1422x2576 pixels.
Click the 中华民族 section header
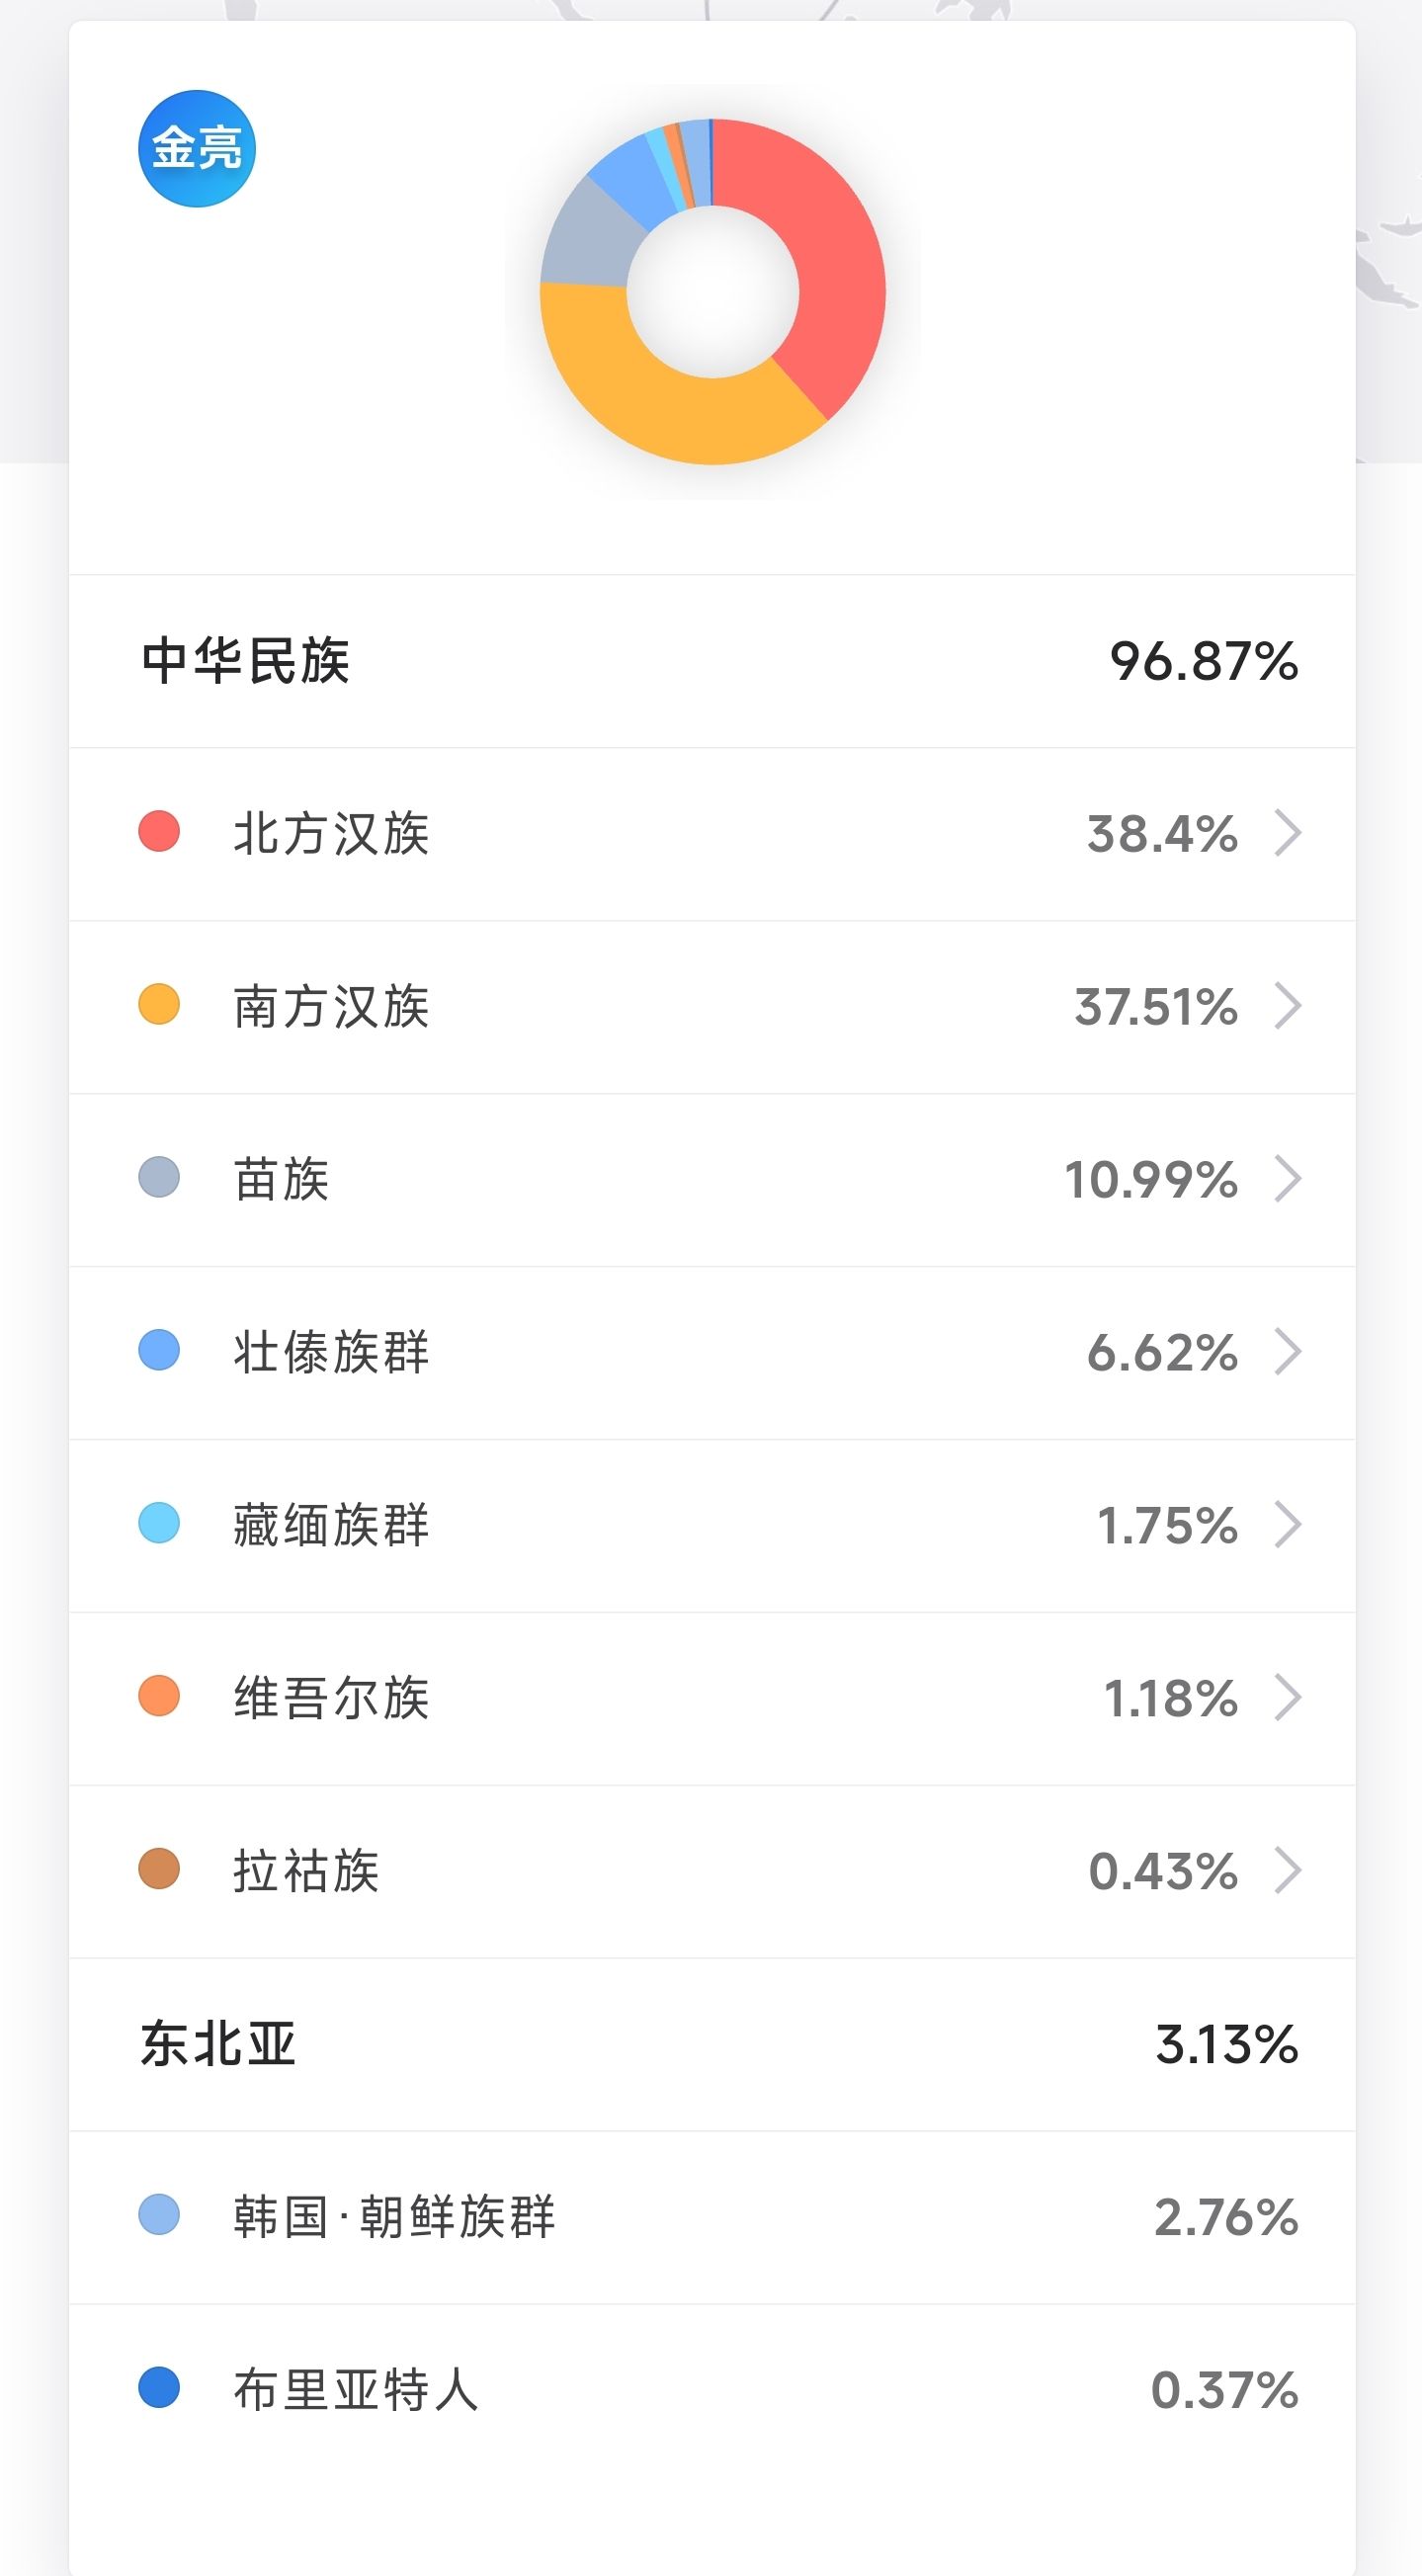246,661
